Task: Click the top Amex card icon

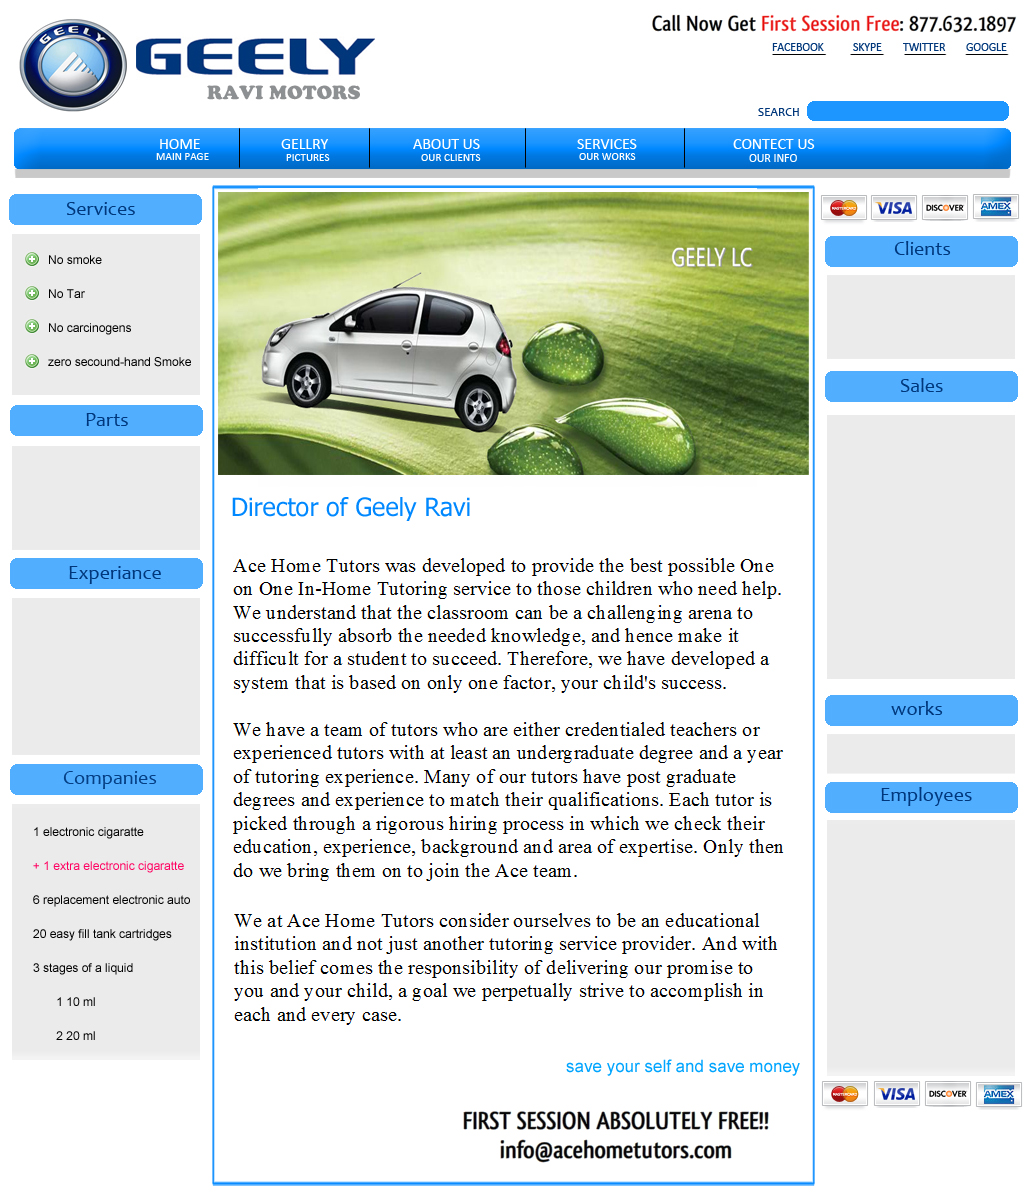Action: pos(995,207)
